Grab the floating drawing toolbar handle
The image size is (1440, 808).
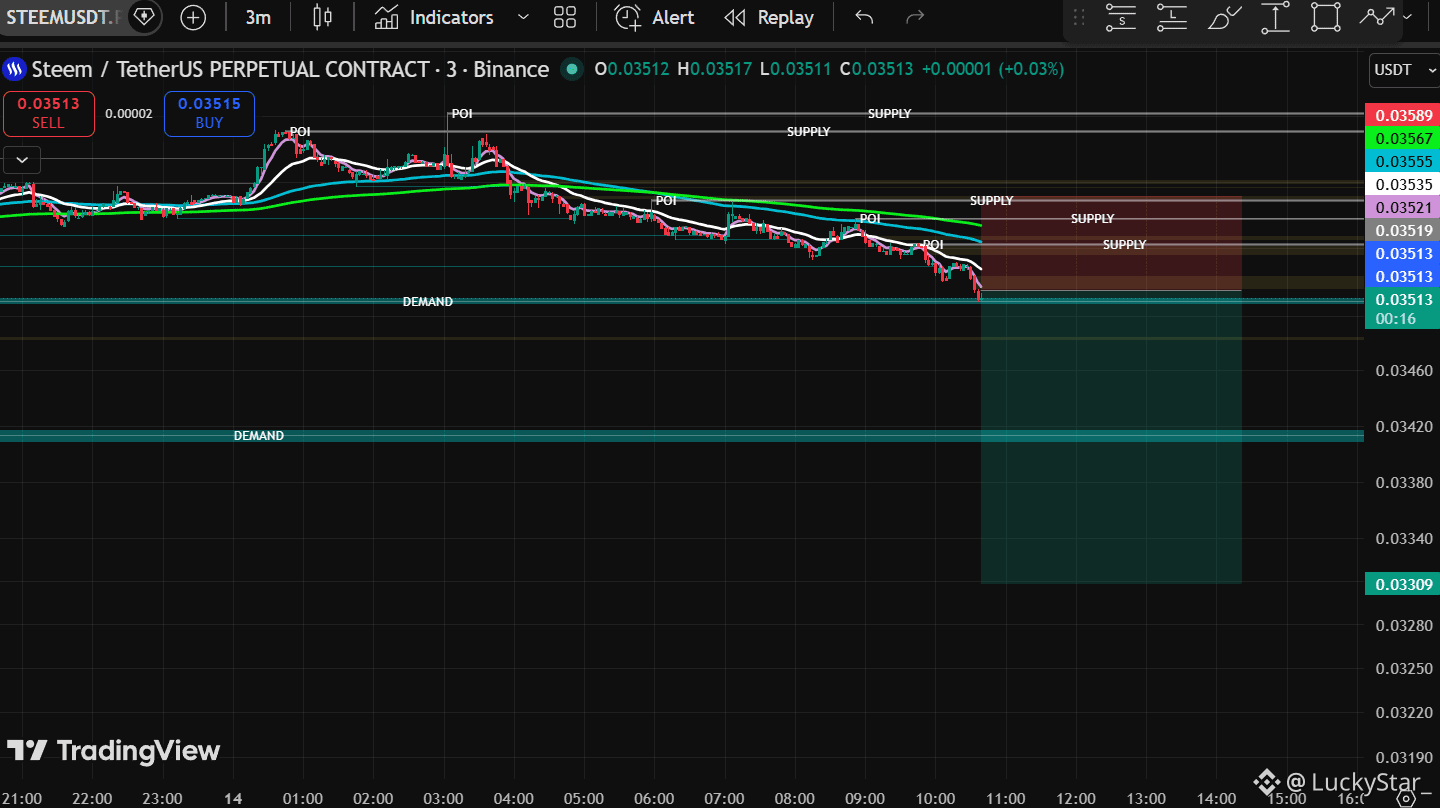(1078, 17)
